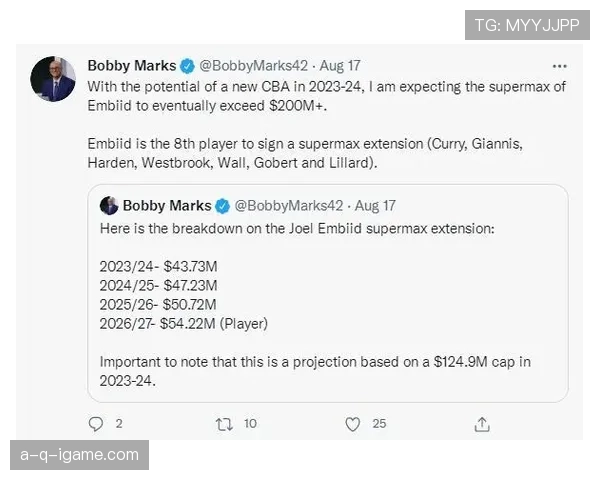Viewport: 600px width, 480px height.
Task: Click the Aug 17 date of main tweet
Action: [340, 66]
